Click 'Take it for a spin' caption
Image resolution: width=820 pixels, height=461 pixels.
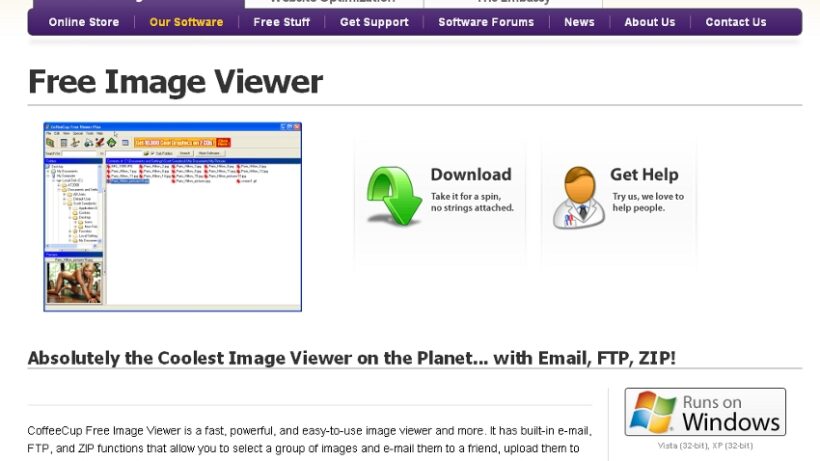(472, 202)
